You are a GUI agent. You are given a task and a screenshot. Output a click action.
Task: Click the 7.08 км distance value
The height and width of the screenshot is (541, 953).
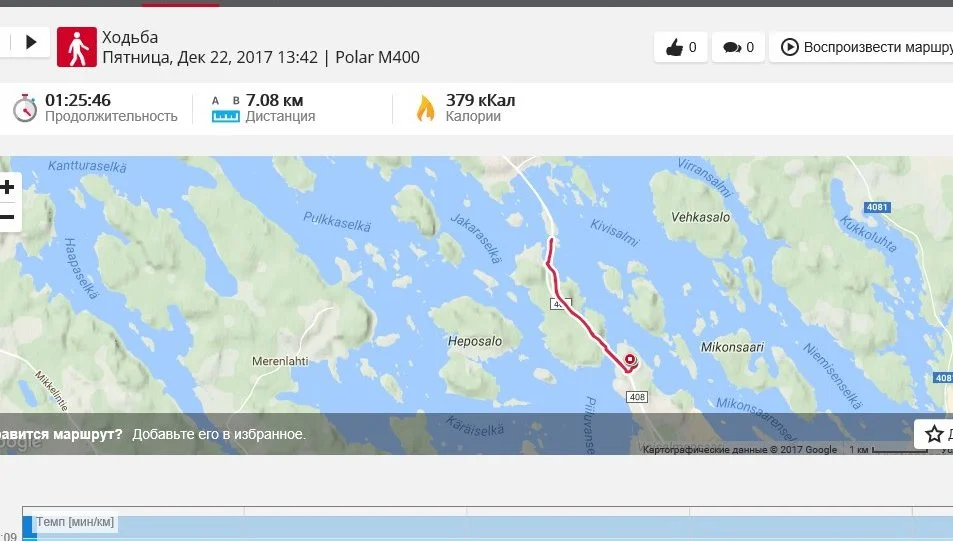pos(275,100)
